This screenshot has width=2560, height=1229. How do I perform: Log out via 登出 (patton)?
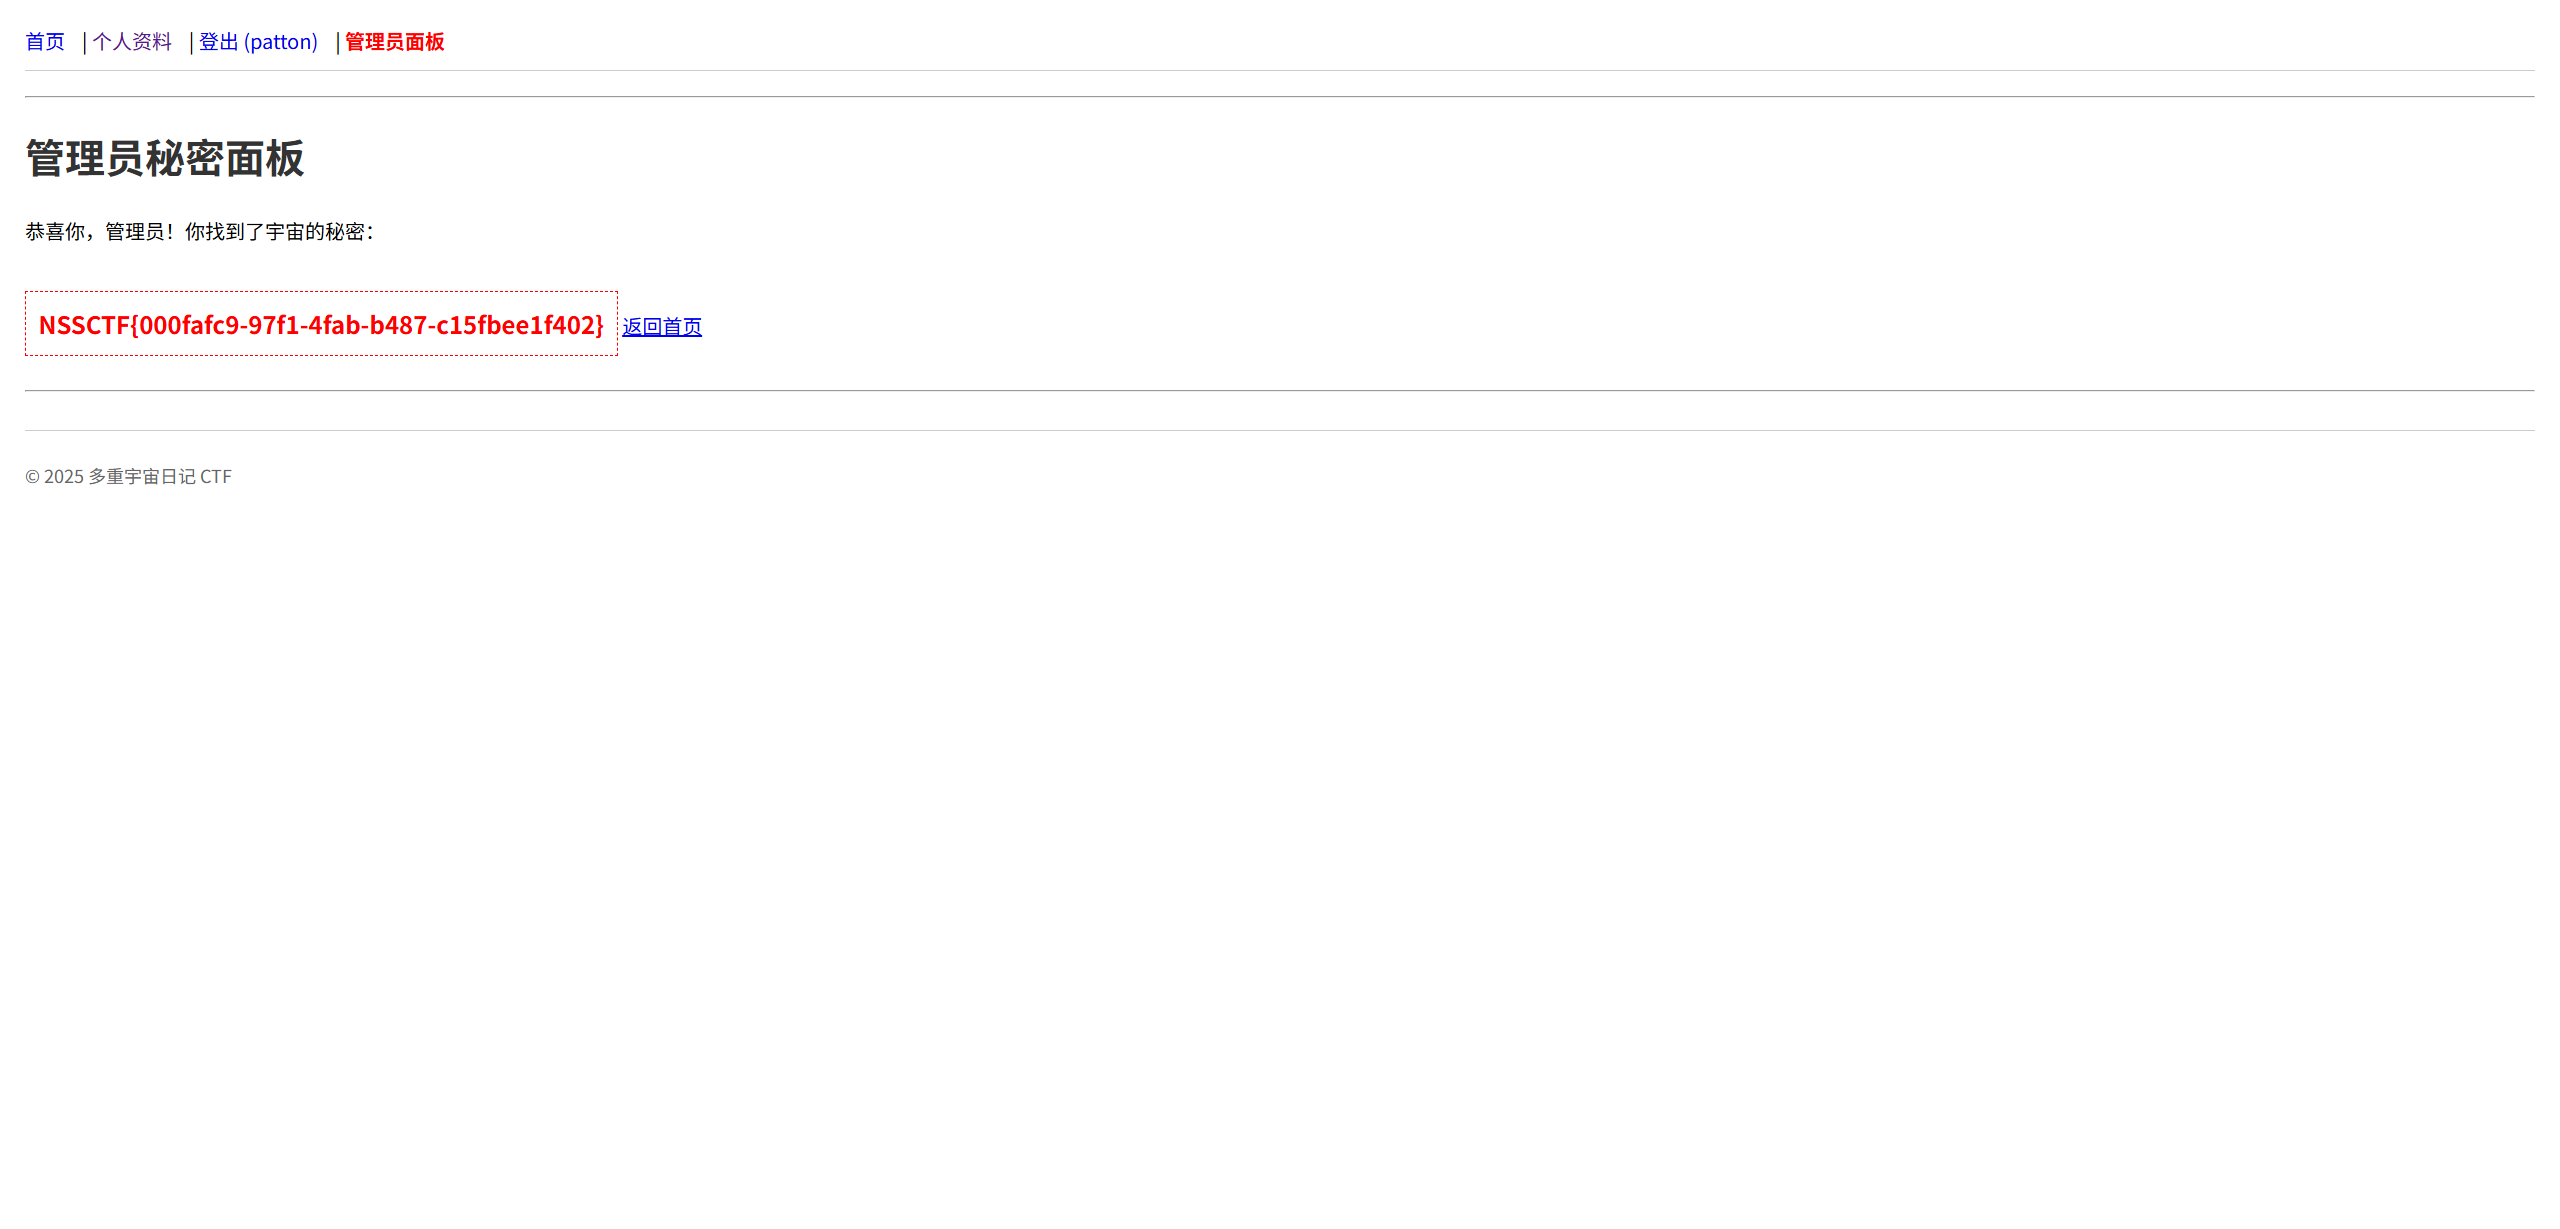(x=258, y=42)
